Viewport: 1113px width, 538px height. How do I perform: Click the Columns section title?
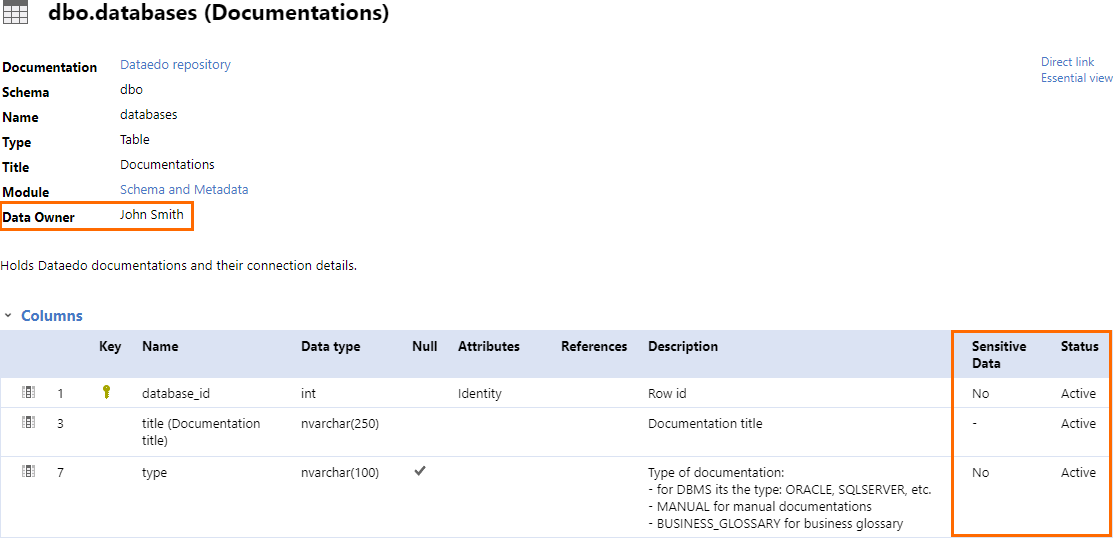(52, 316)
